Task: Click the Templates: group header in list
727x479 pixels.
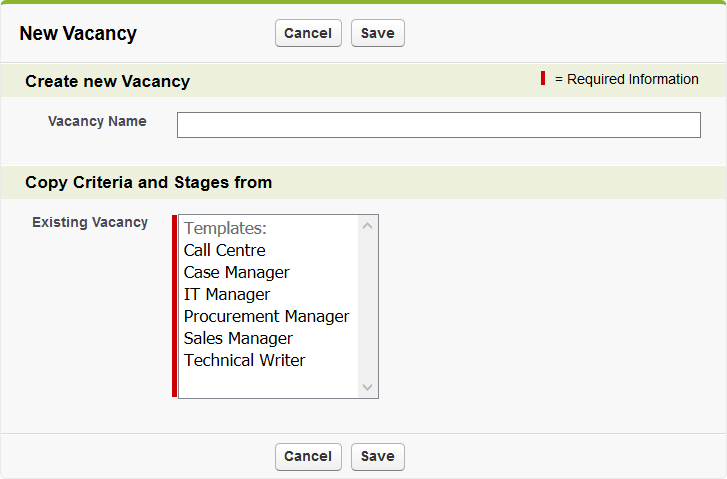Action: click(x=225, y=228)
